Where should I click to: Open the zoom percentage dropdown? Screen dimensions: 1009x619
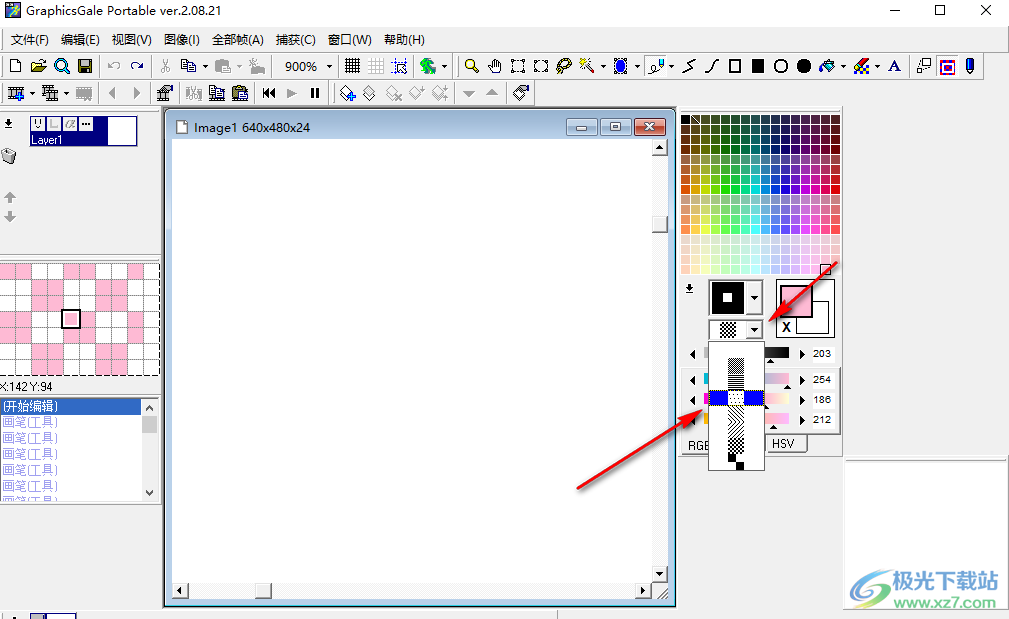click(329, 66)
